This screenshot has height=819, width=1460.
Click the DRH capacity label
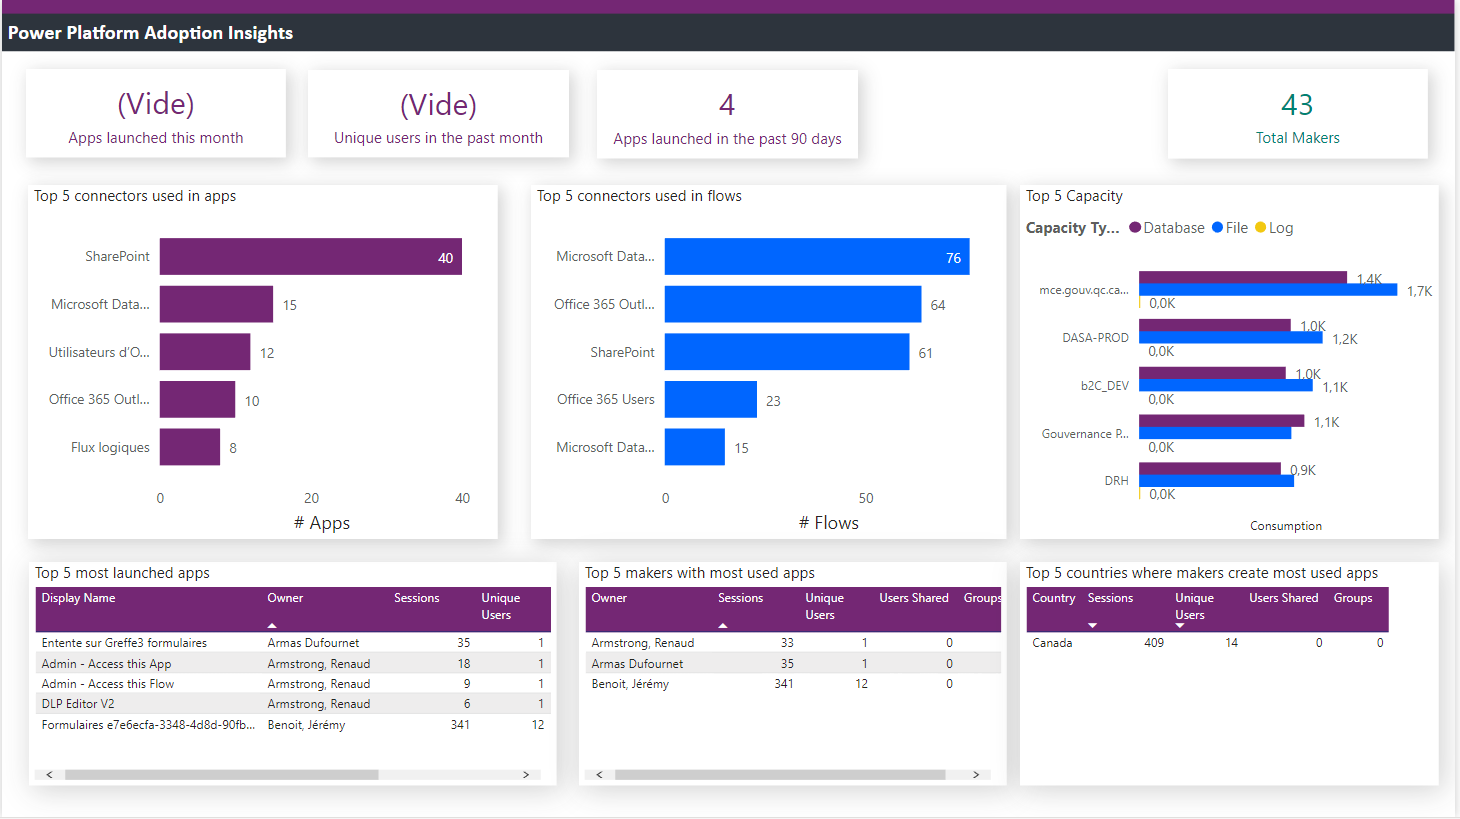click(1116, 481)
